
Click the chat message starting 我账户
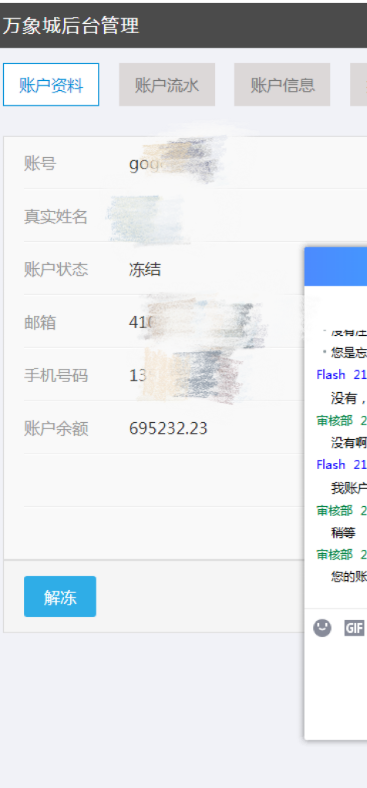pos(349,487)
